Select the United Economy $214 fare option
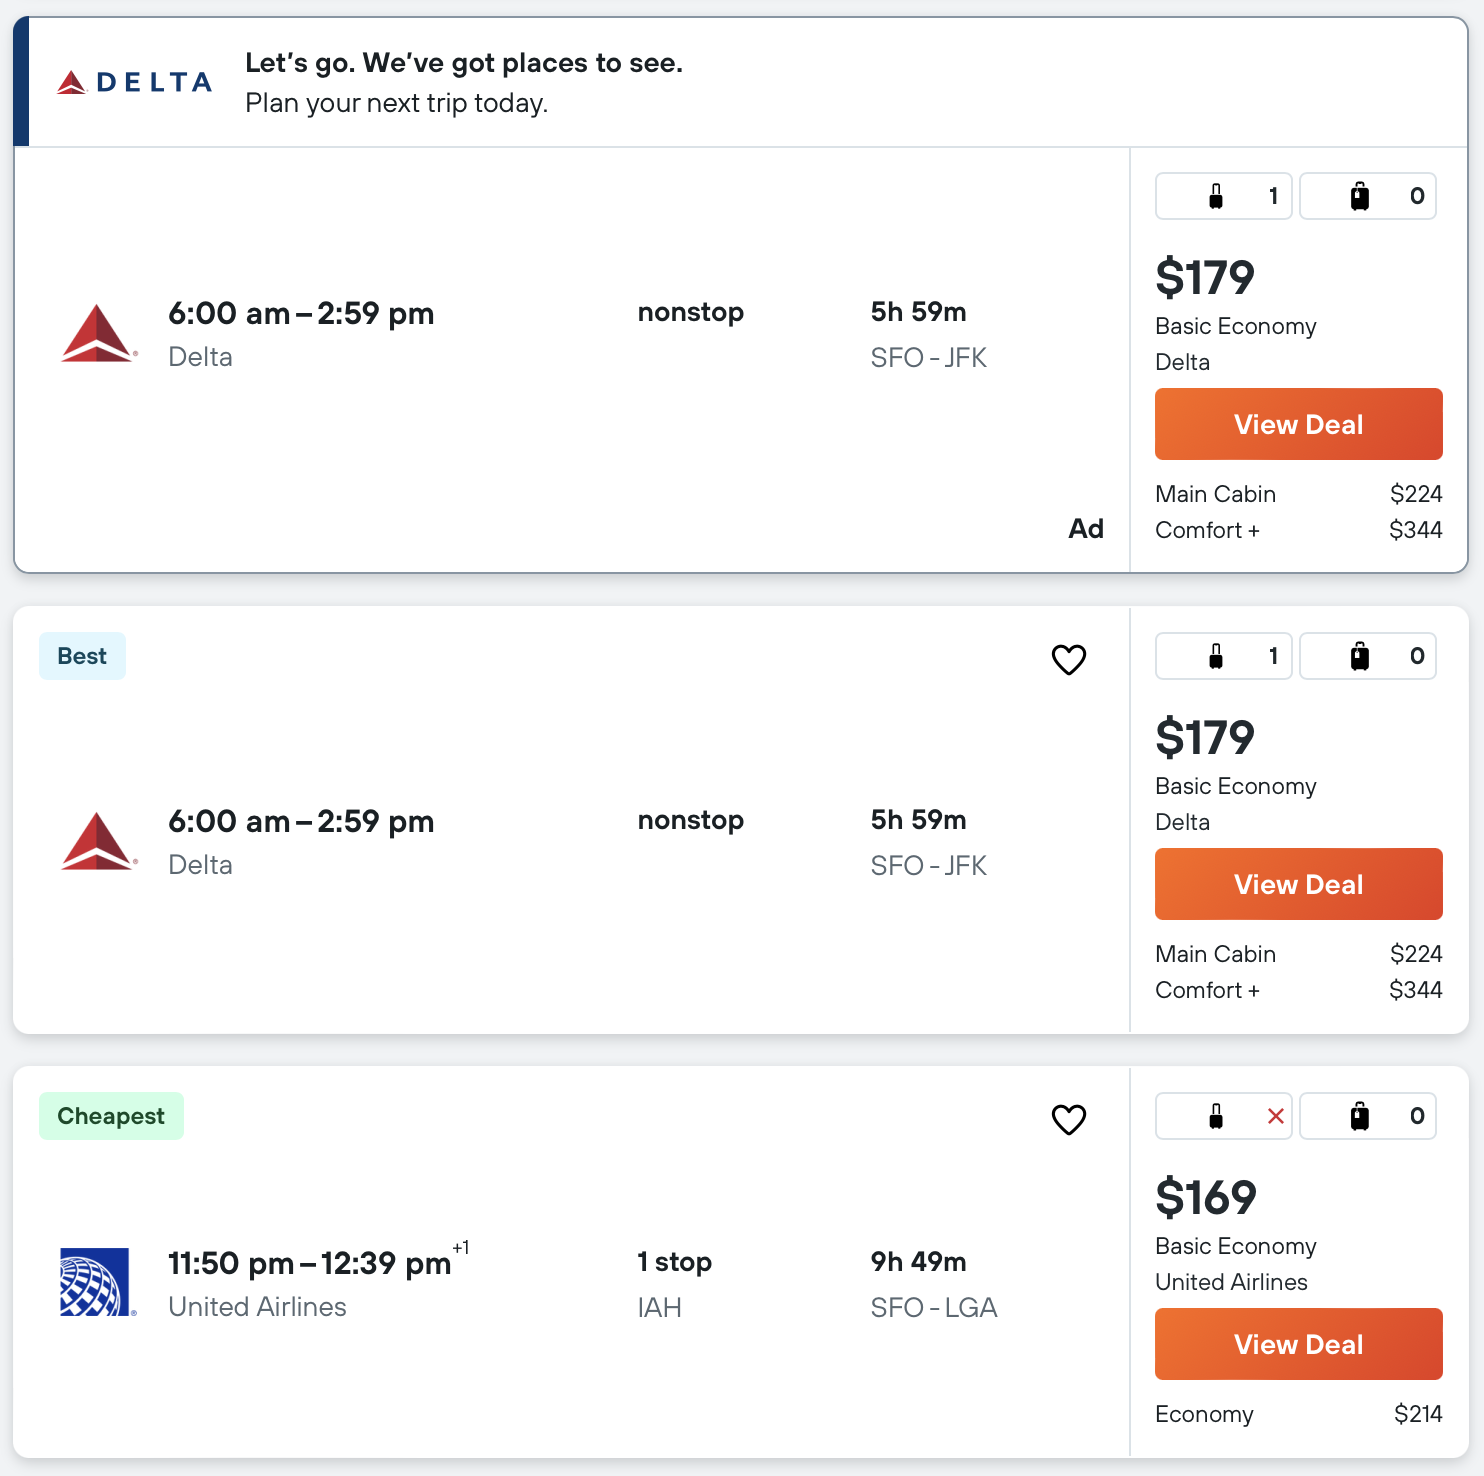 [x=1298, y=1414]
